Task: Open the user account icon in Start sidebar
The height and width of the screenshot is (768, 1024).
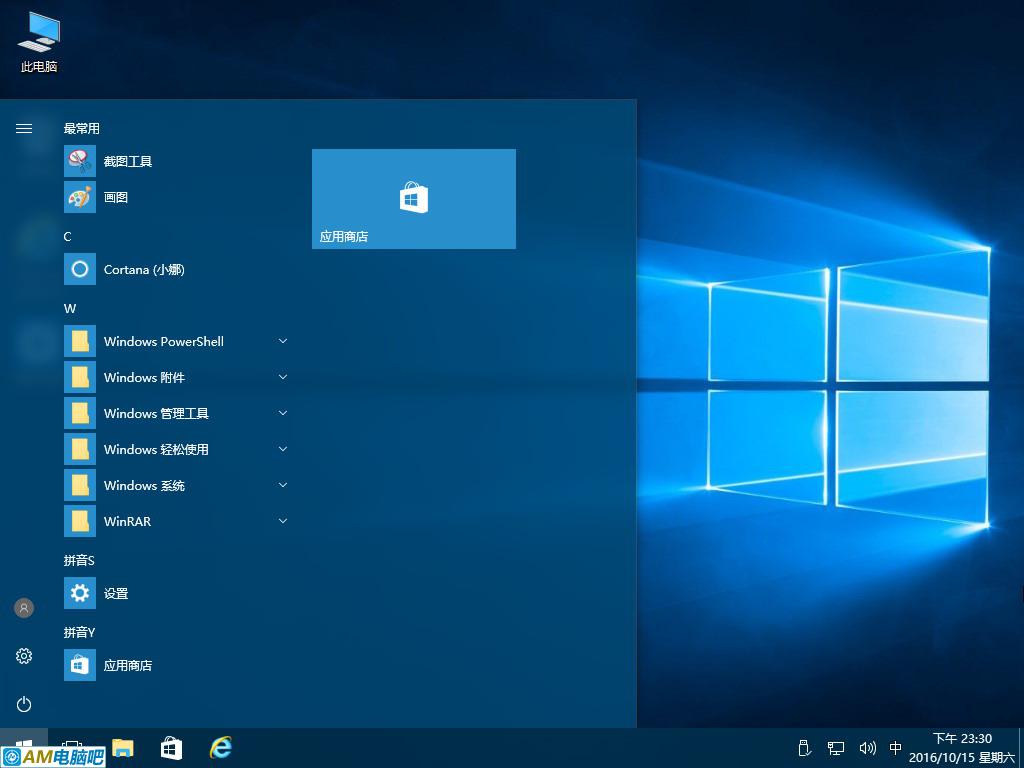Action: pos(24,608)
